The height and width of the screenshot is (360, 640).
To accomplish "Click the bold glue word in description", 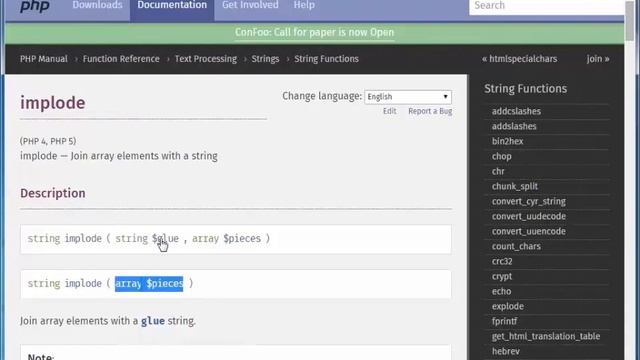I will coord(153,321).
